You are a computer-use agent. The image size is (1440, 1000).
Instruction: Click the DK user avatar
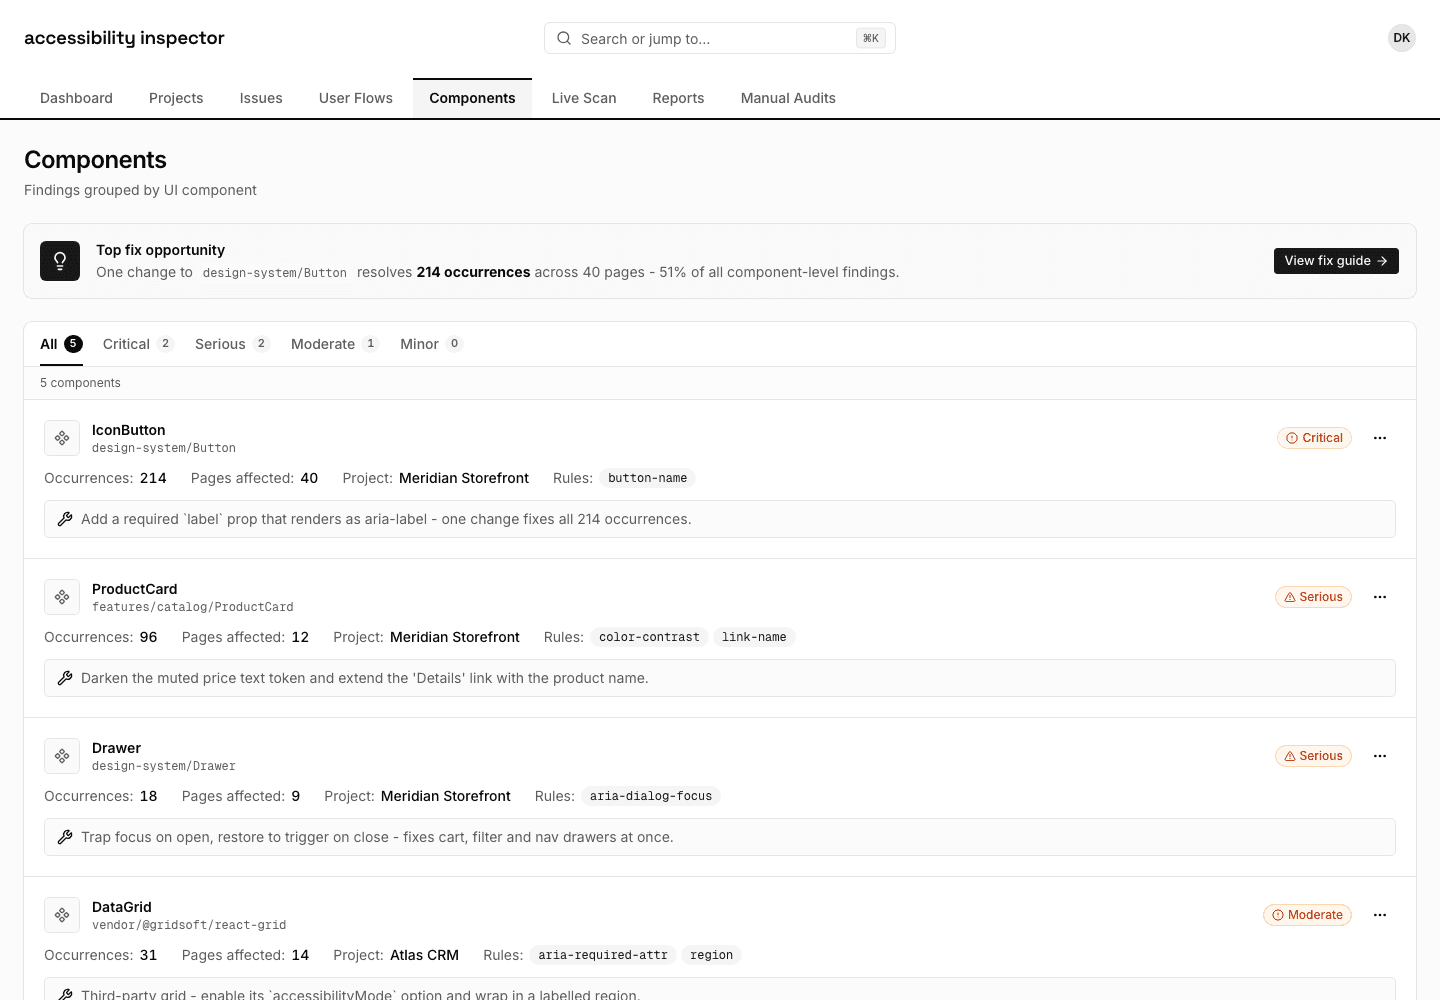pyautogui.click(x=1402, y=38)
